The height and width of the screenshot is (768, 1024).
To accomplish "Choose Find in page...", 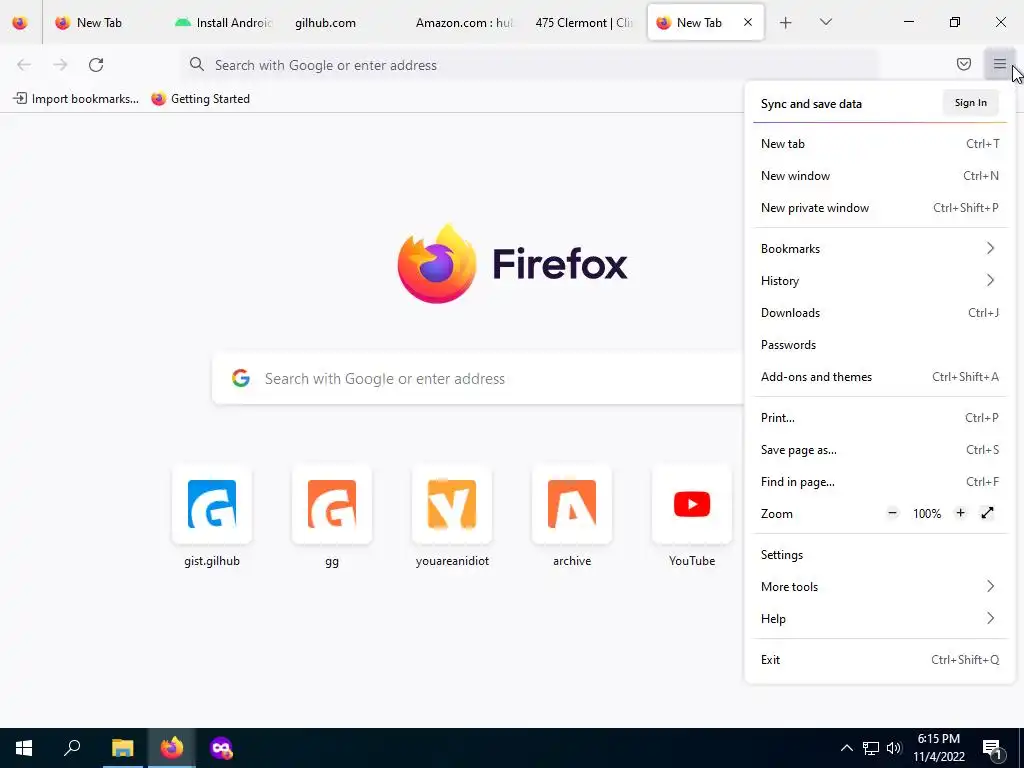I will [880, 482].
